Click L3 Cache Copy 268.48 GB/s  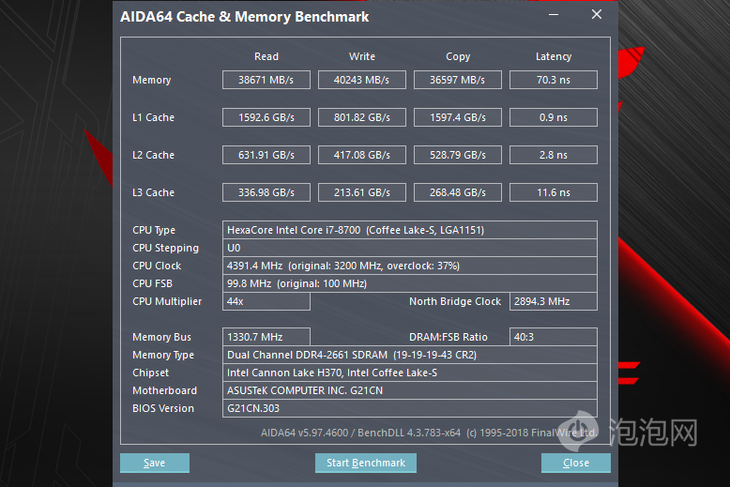tap(458, 192)
